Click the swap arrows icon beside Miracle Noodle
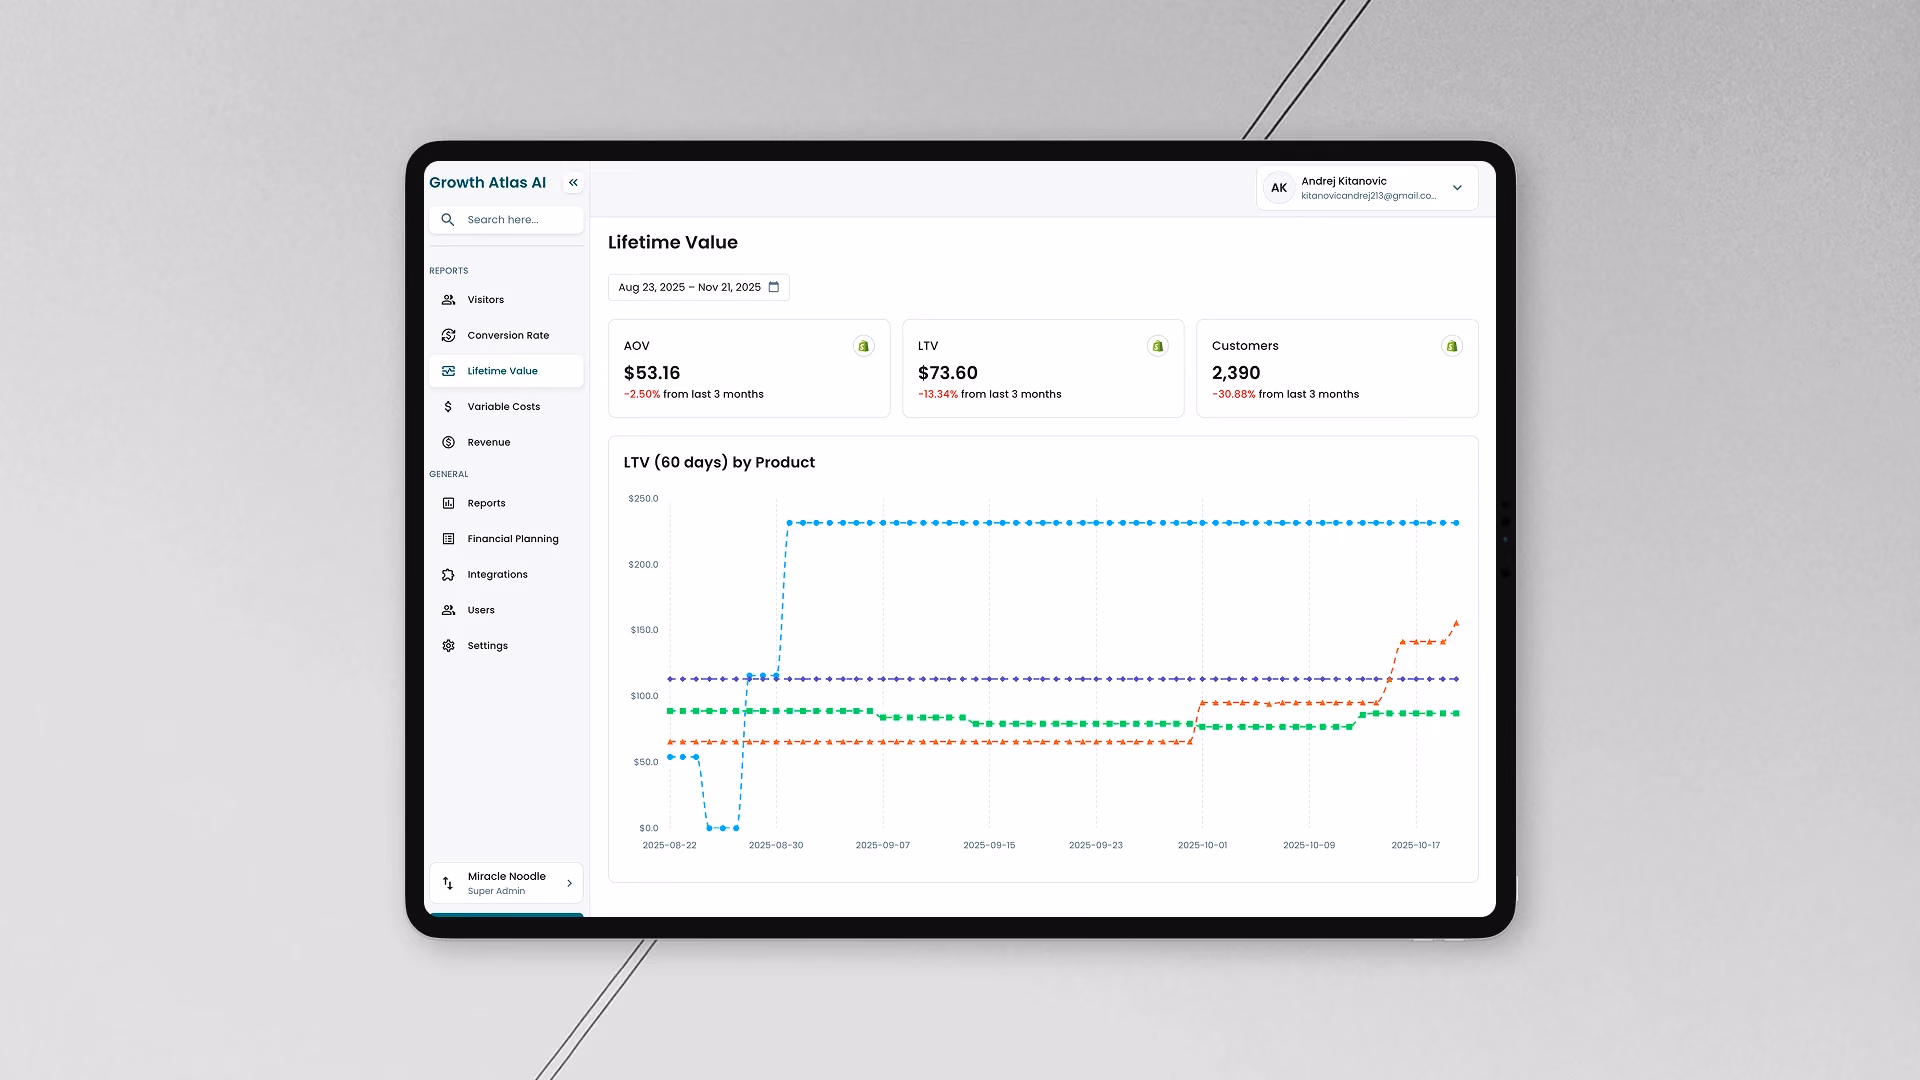 pyautogui.click(x=448, y=884)
